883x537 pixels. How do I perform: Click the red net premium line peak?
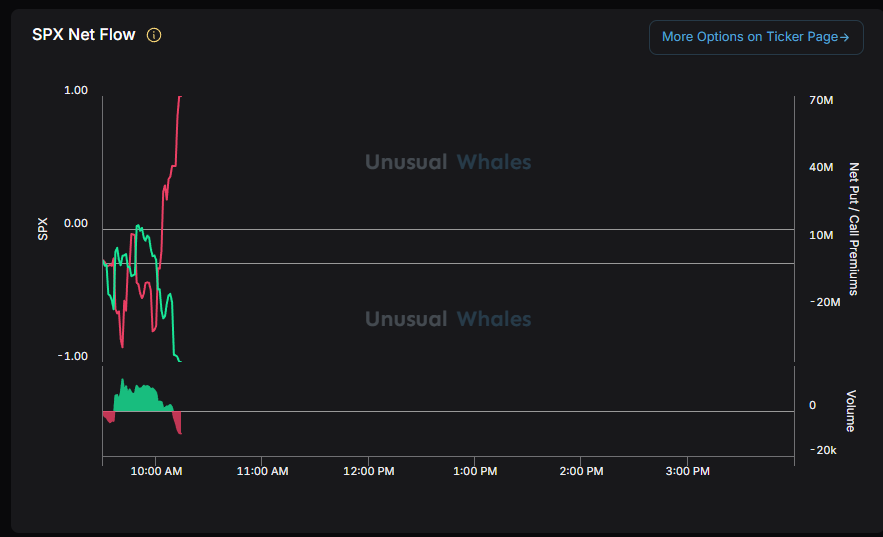pyautogui.click(x=180, y=98)
